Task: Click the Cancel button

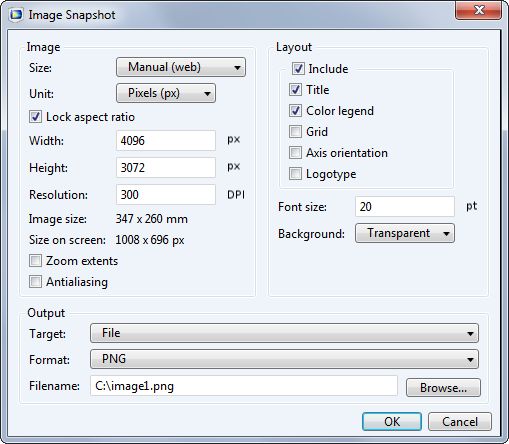Action: 460,422
